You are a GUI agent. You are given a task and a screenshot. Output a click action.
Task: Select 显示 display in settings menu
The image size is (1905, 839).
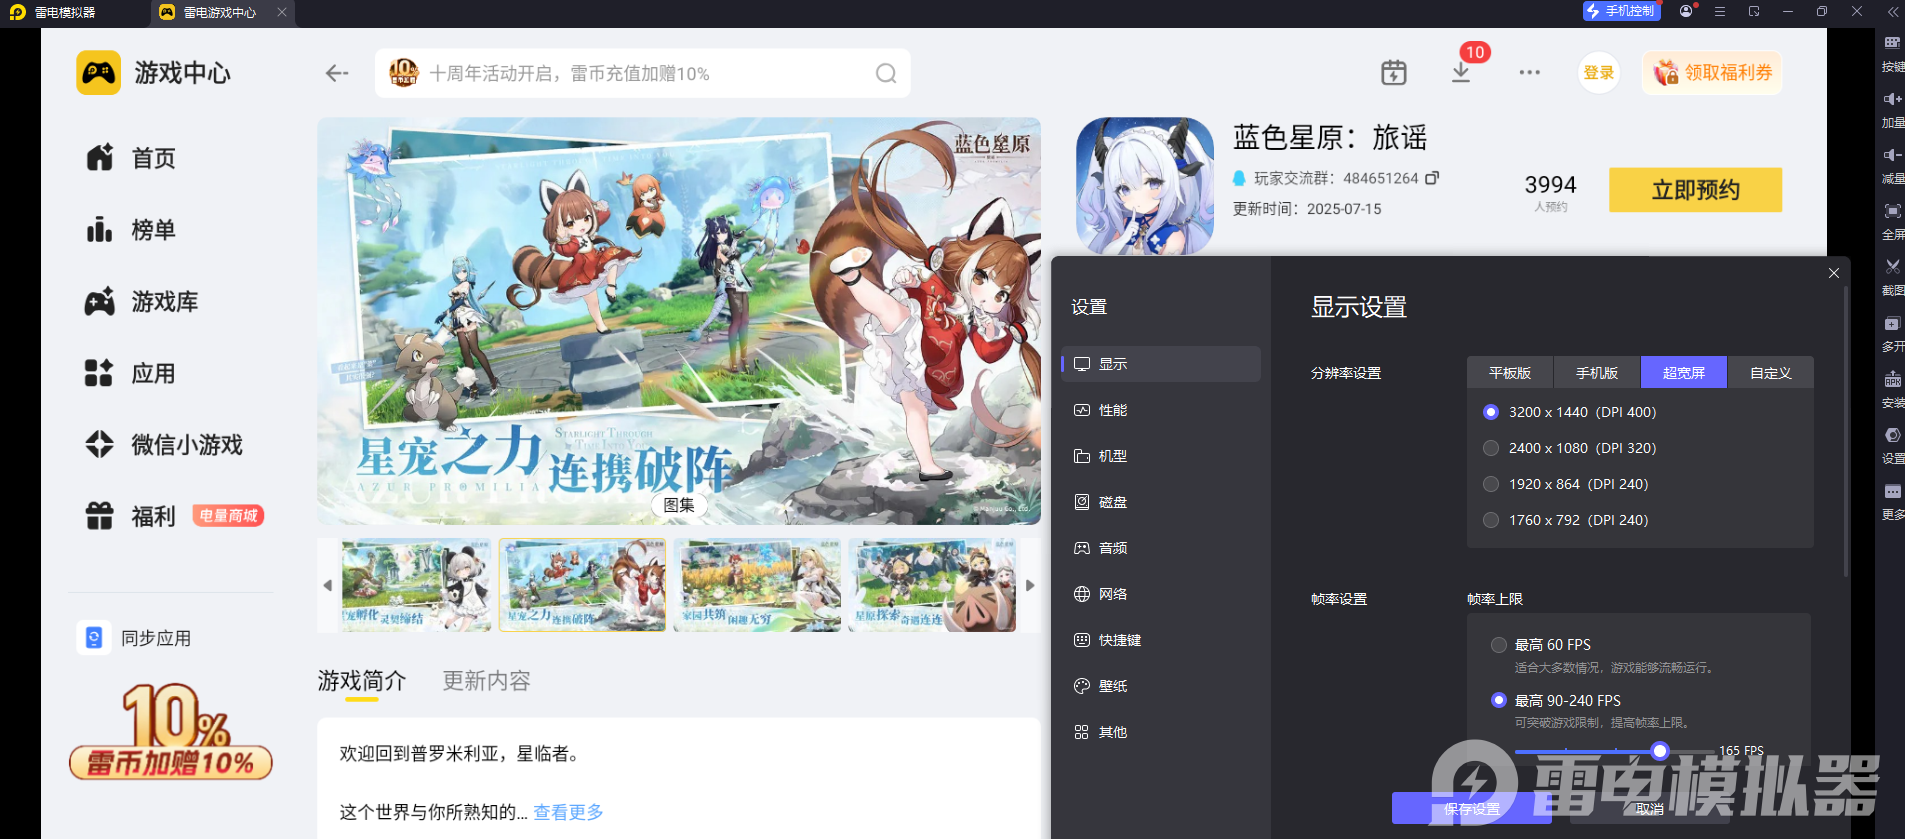[1162, 364]
